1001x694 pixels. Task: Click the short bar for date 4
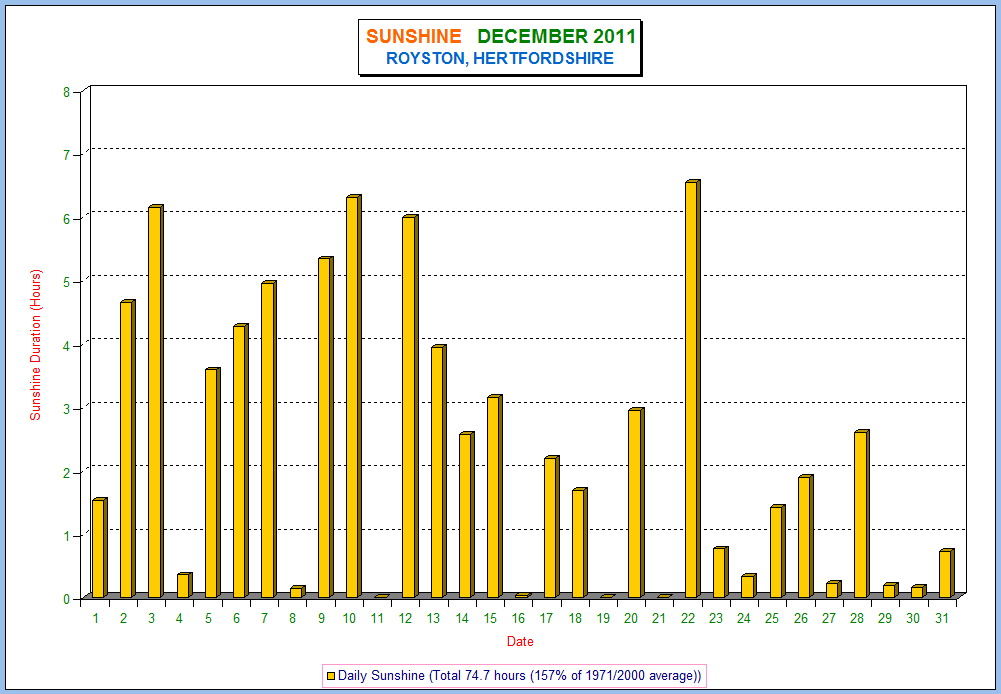pyautogui.click(x=184, y=585)
